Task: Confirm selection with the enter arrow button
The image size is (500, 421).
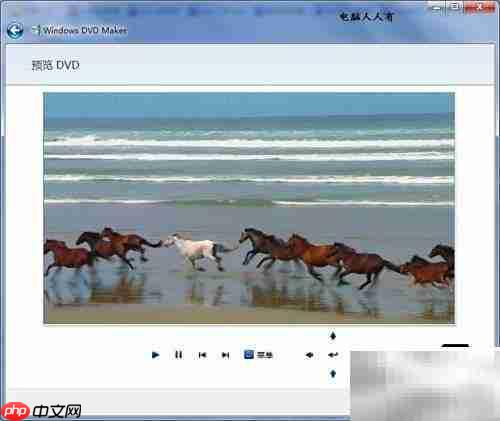Action: (333, 355)
